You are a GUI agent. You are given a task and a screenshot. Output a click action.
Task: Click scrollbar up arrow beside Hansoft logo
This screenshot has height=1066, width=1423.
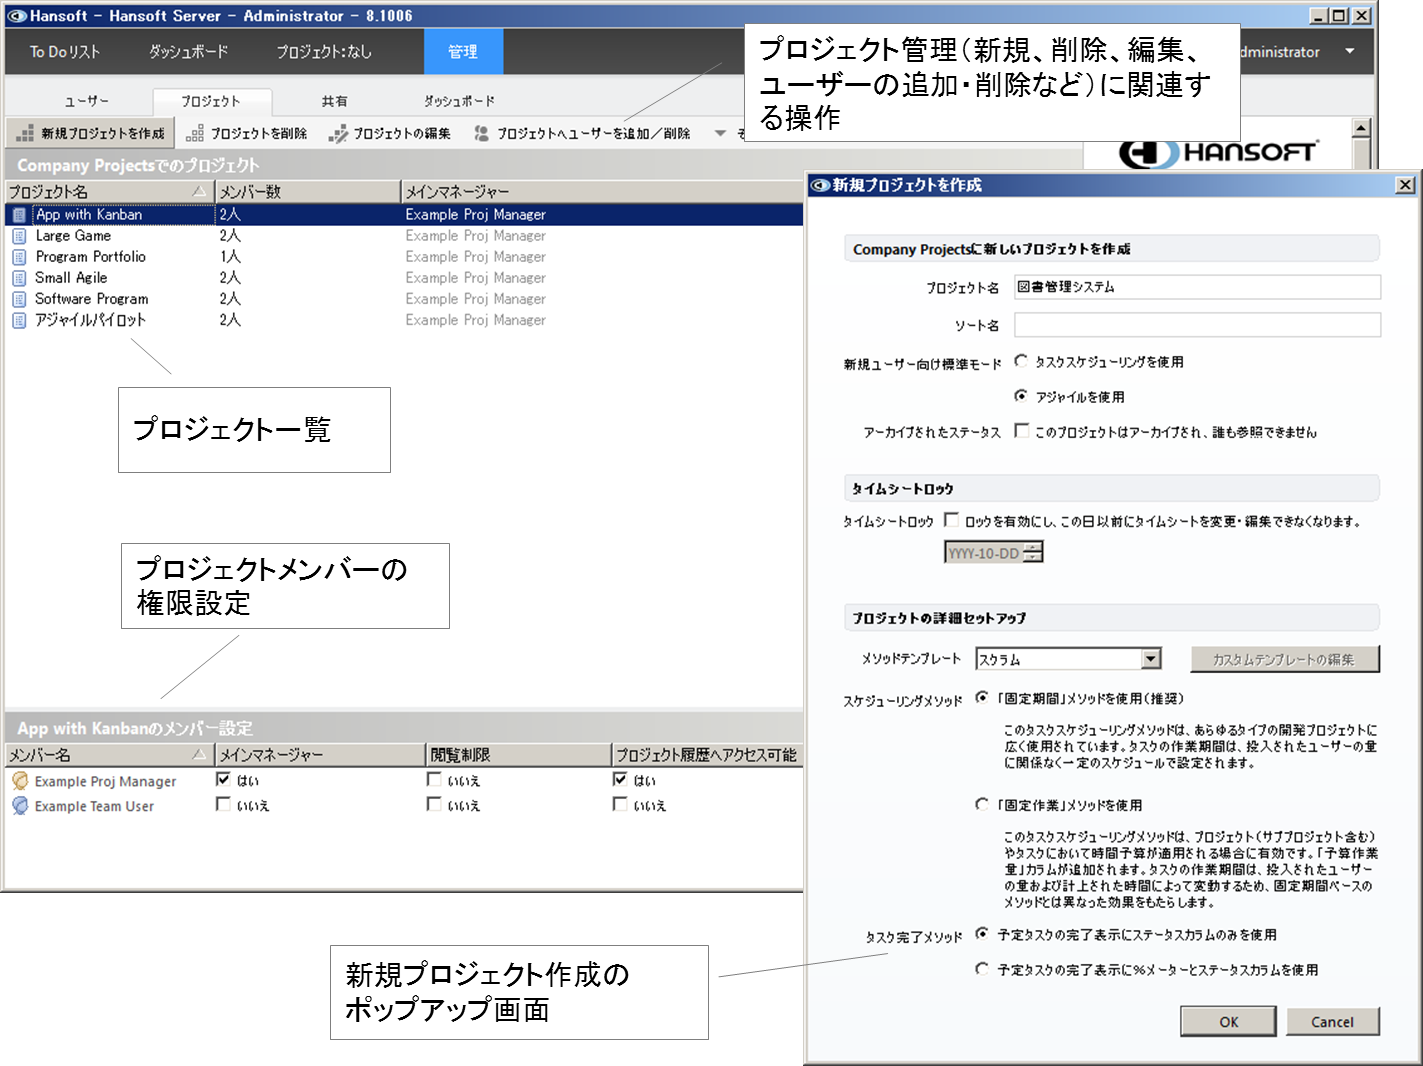tap(1360, 128)
